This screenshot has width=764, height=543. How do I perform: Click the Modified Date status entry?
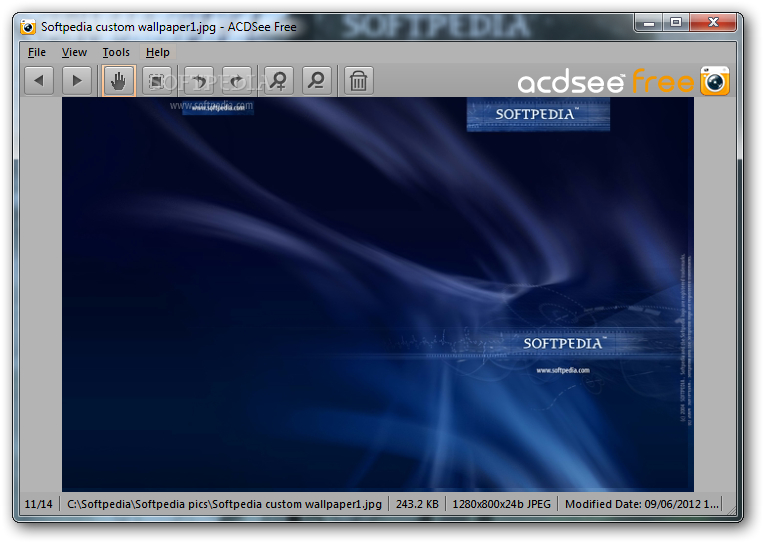click(642, 504)
